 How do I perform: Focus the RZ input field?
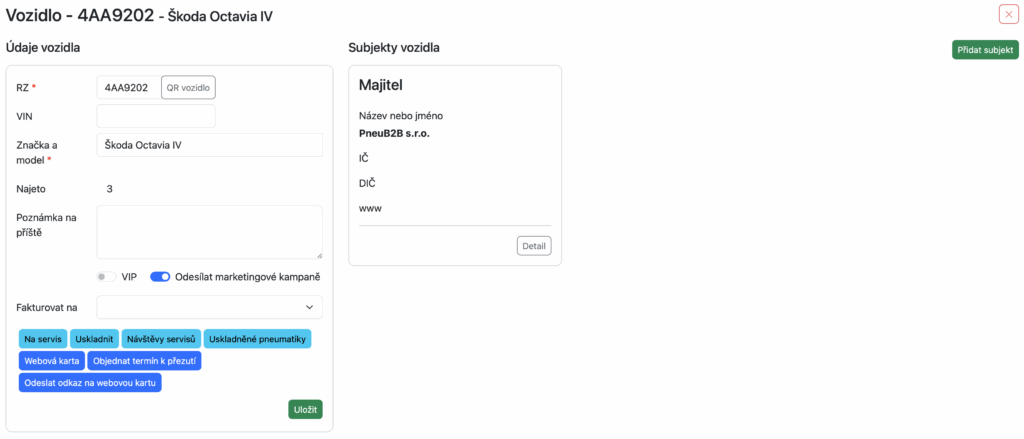tap(128, 88)
